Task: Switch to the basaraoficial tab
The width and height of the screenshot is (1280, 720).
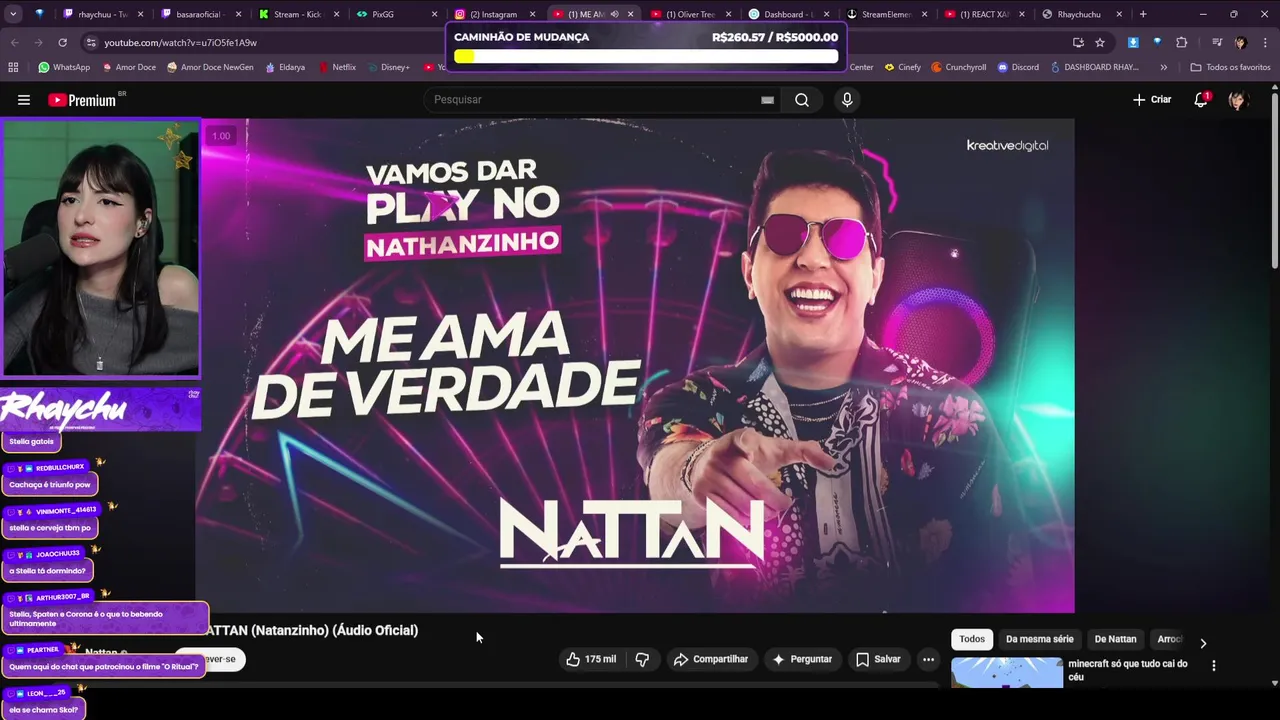Action: (x=200, y=14)
